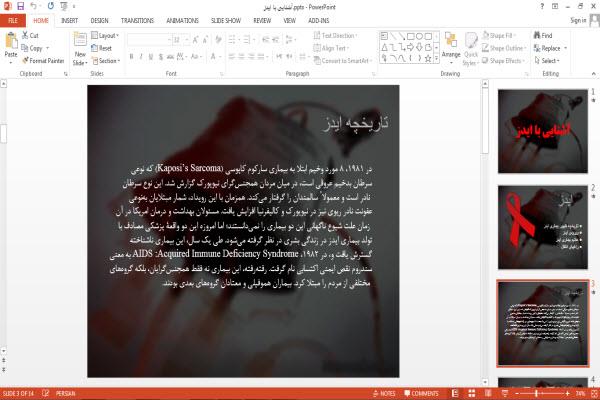This screenshot has width=600, height=400.
Task: Save the presentation using the floppy disk icon
Action: click(20, 6)
